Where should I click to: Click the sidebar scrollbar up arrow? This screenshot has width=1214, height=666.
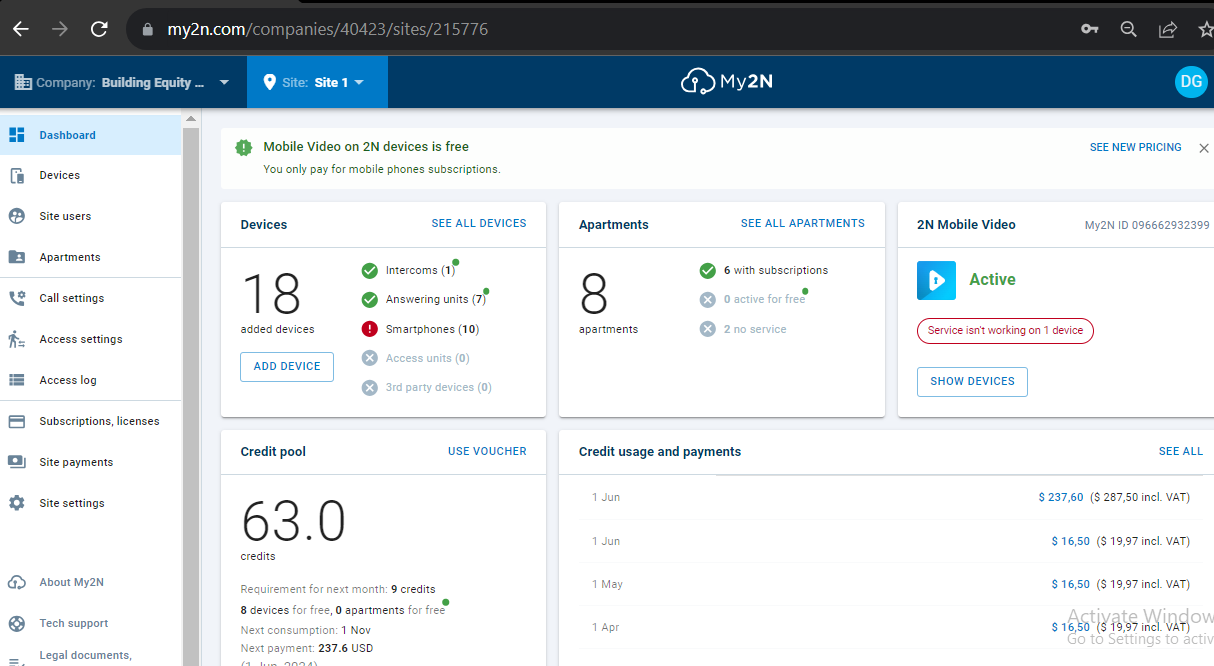point(191,119)
